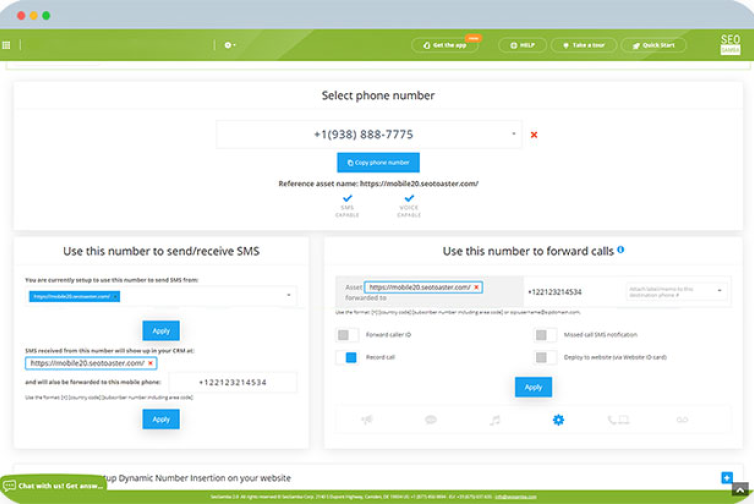This screenshot has height=504, width=754.
Task: Toggle Forward caller ID switch
Action: coord(348,335)
